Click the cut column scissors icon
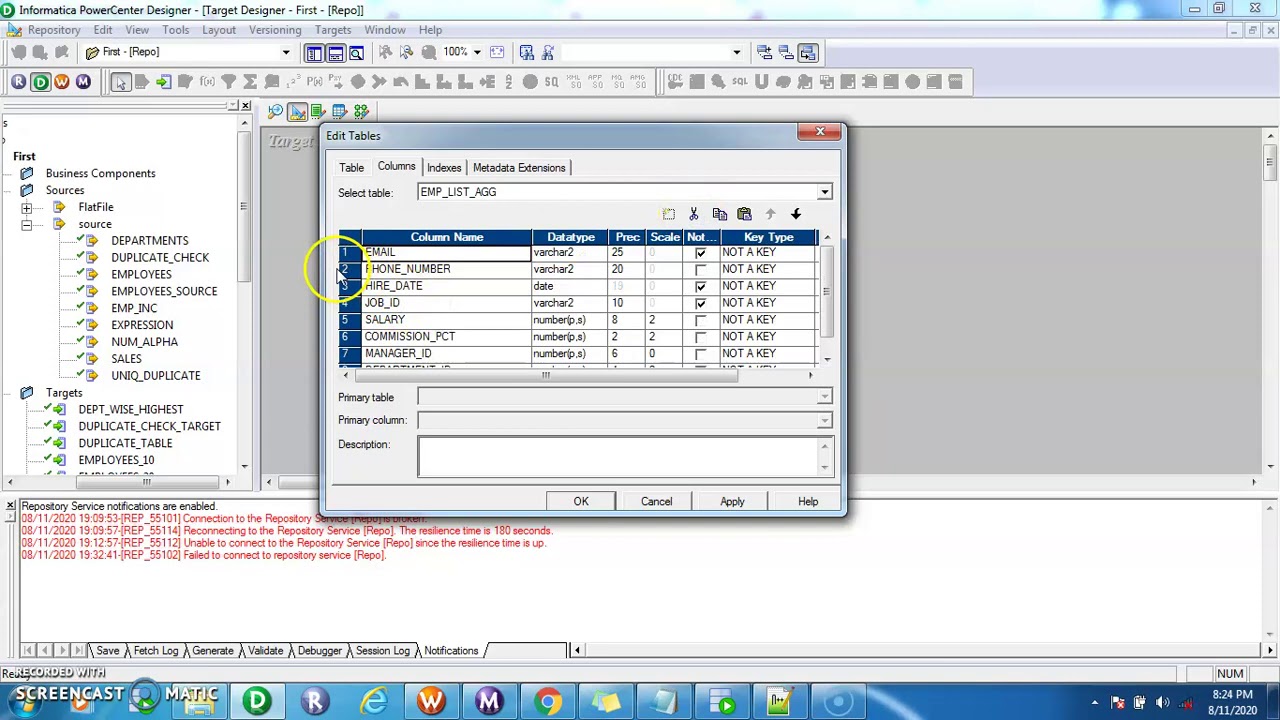1280x720 pixels. click(x=694, y=214)
